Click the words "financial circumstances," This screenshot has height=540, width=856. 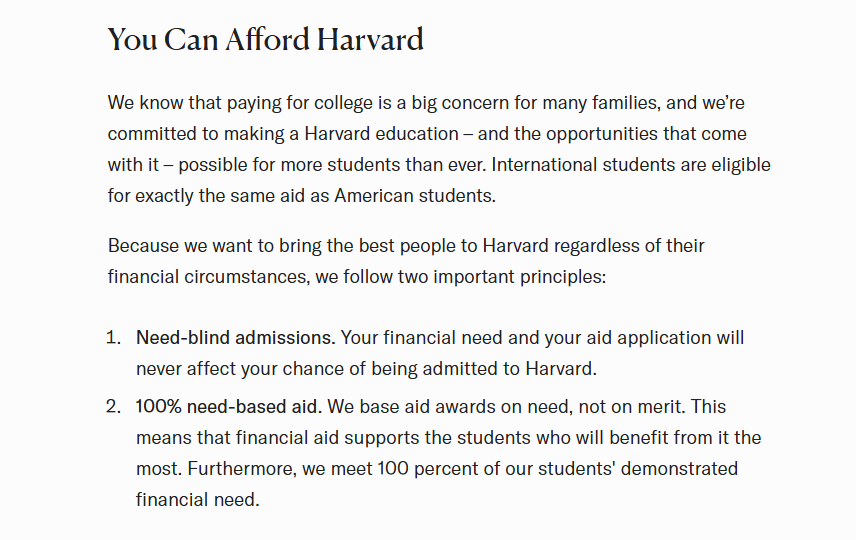(x=209, y=277)
